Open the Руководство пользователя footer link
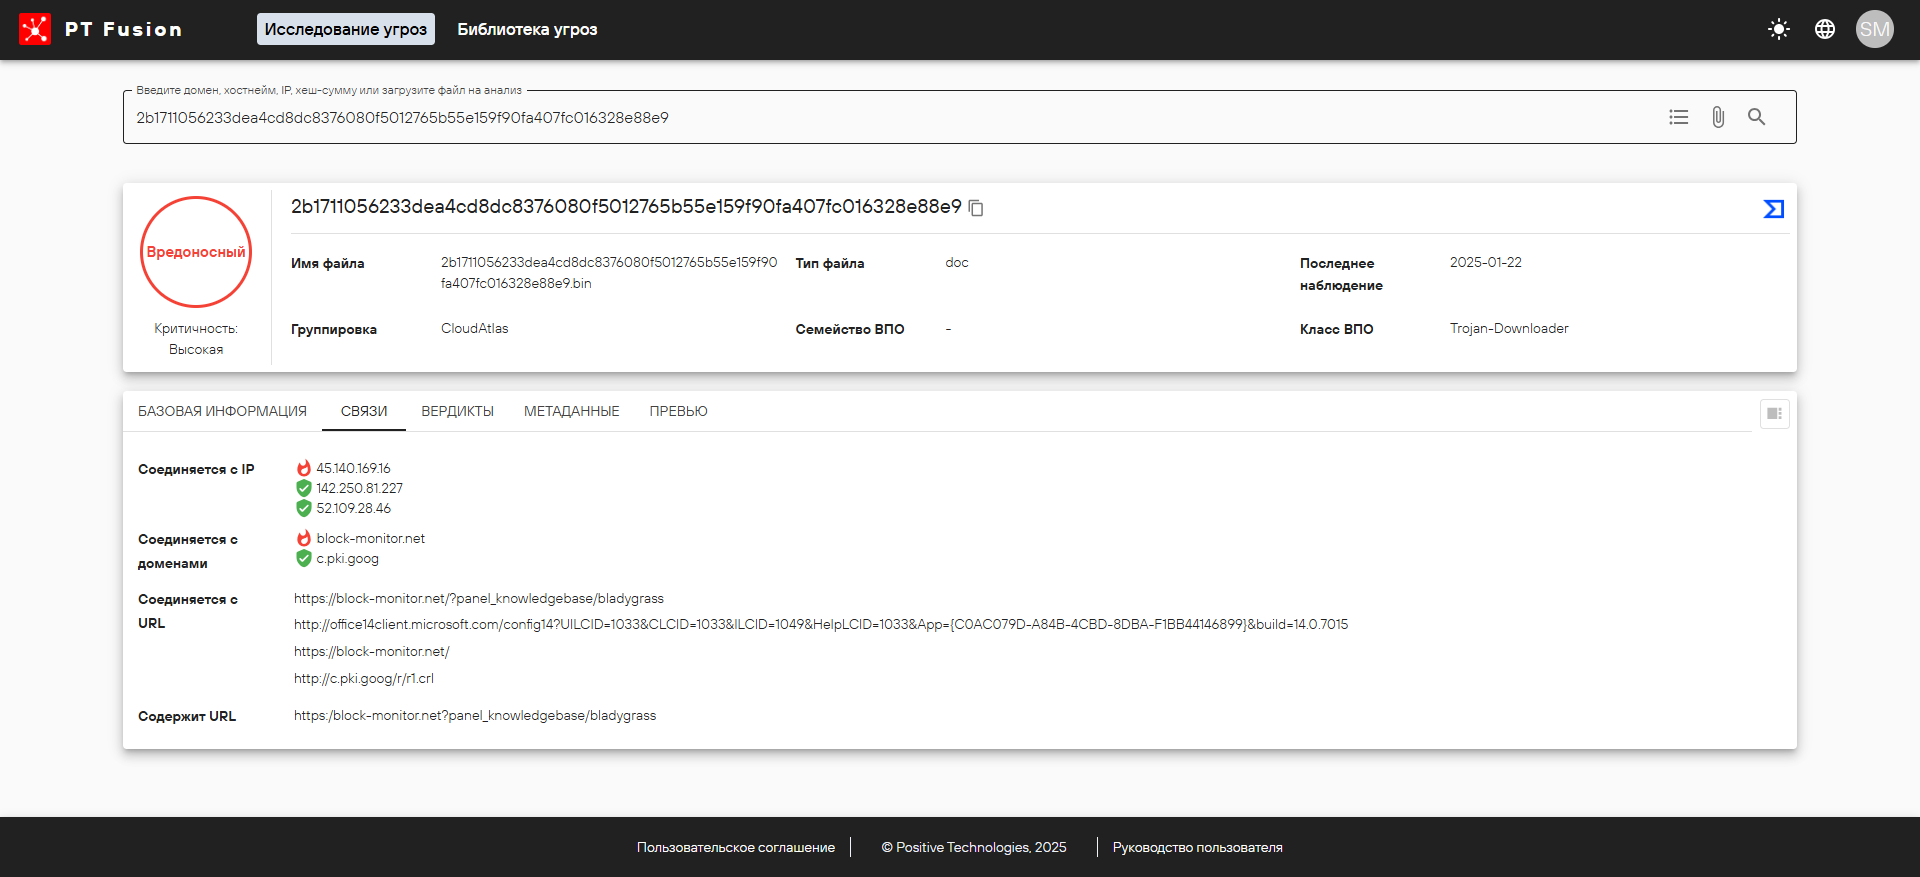The width and height of the screenshot is (1920, 877). [1197, 847]
